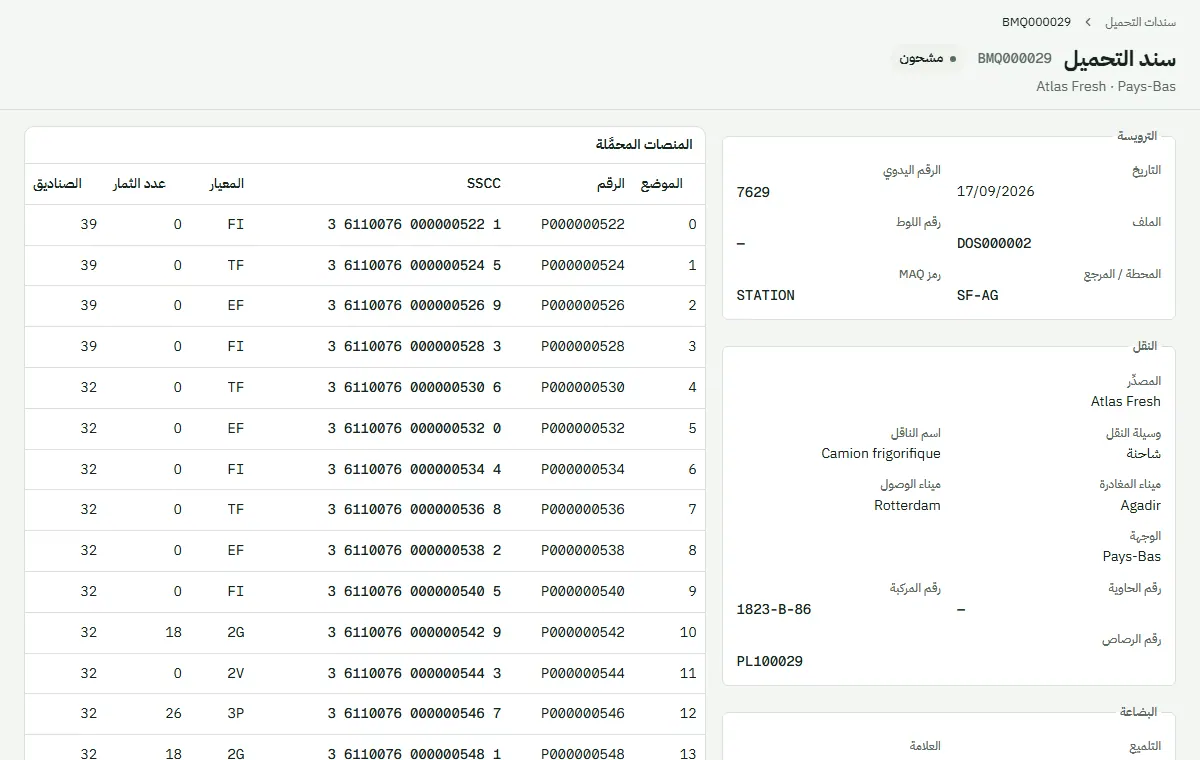1200x760 pixels.
Task: Open the سندات التحميل breadcrumb link
Action: pos(1140,22)
